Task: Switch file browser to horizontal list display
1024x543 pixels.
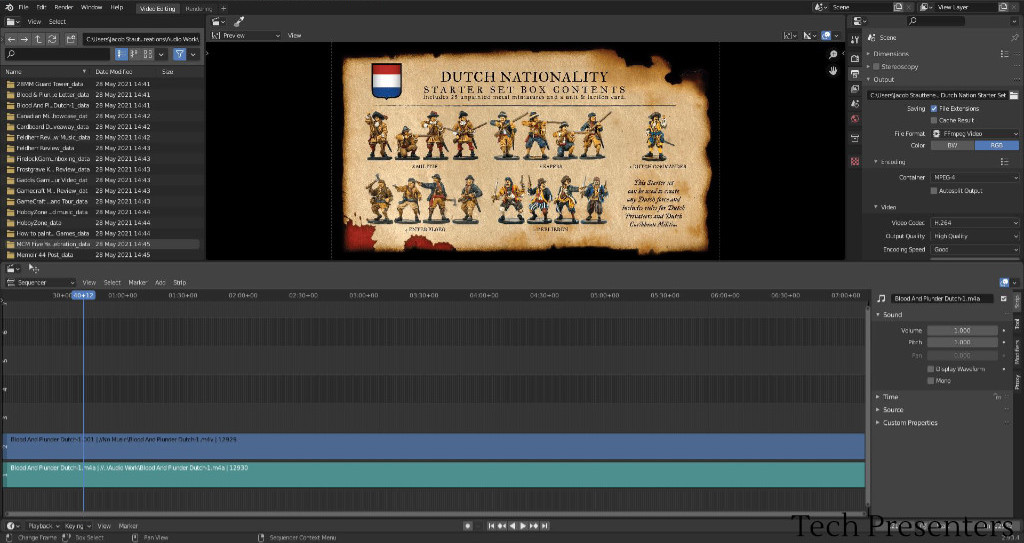Action: tap(135, 54)
